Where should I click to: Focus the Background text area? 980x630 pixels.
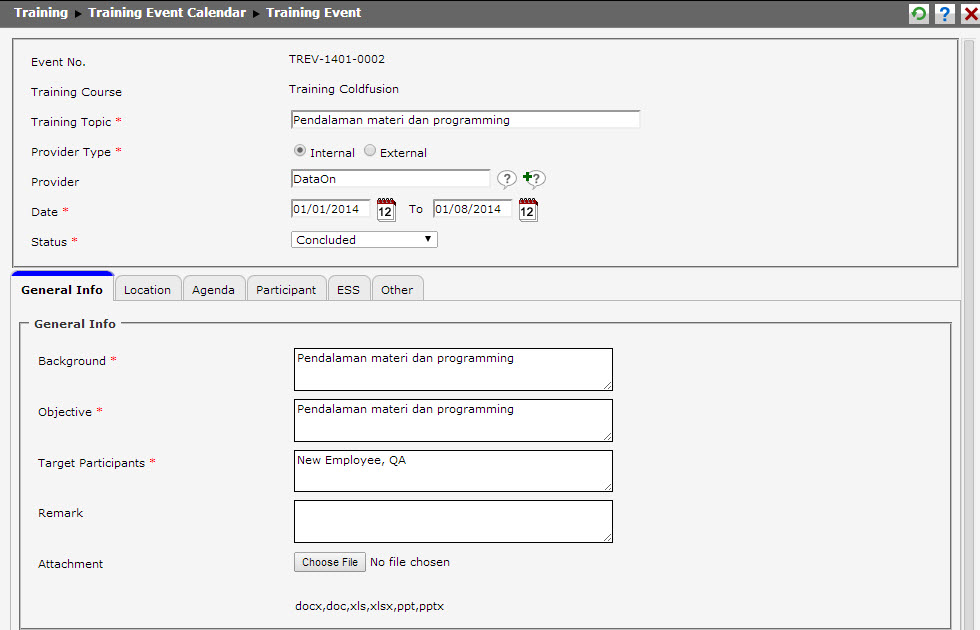pos(453,369)
